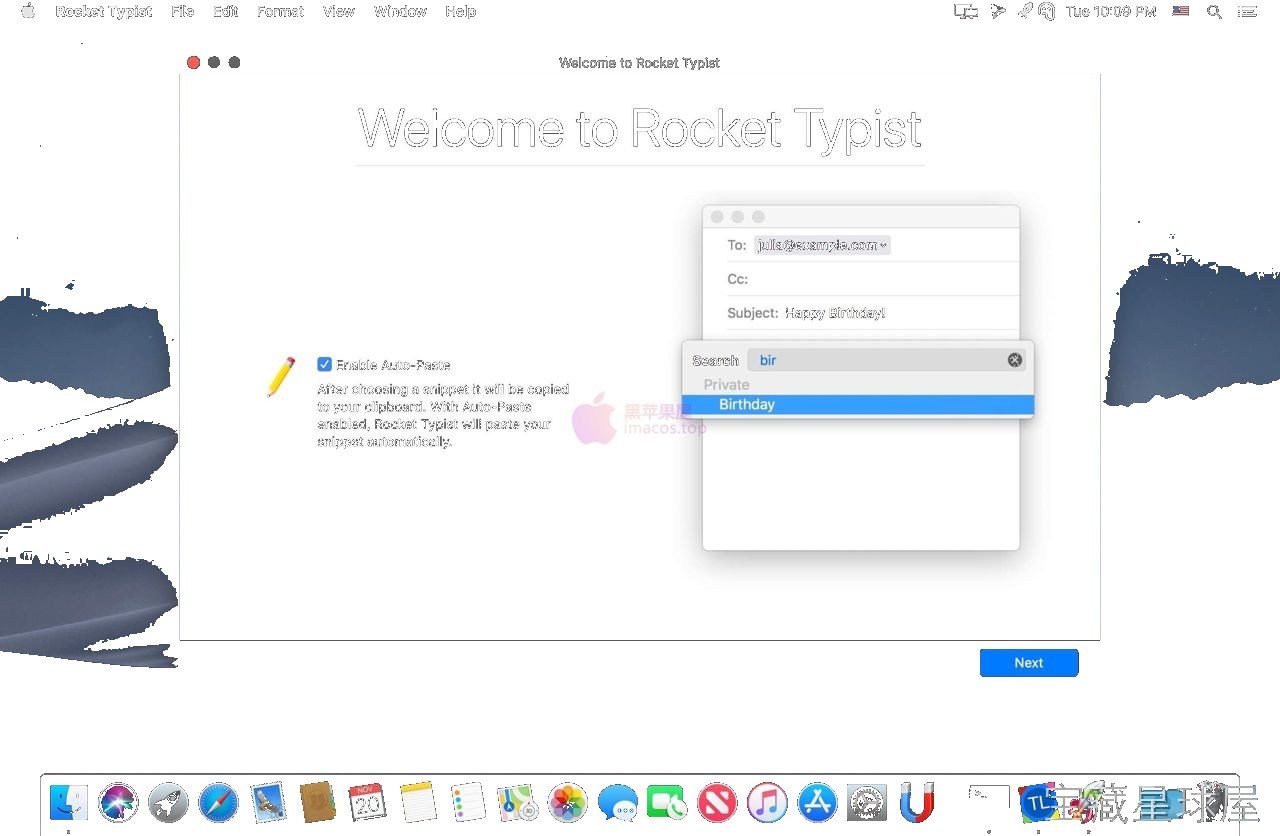Screen dimensions: 1280x836
Task: Open Spotlight search magnifier in menu bar
Action: coord(1214,12)
